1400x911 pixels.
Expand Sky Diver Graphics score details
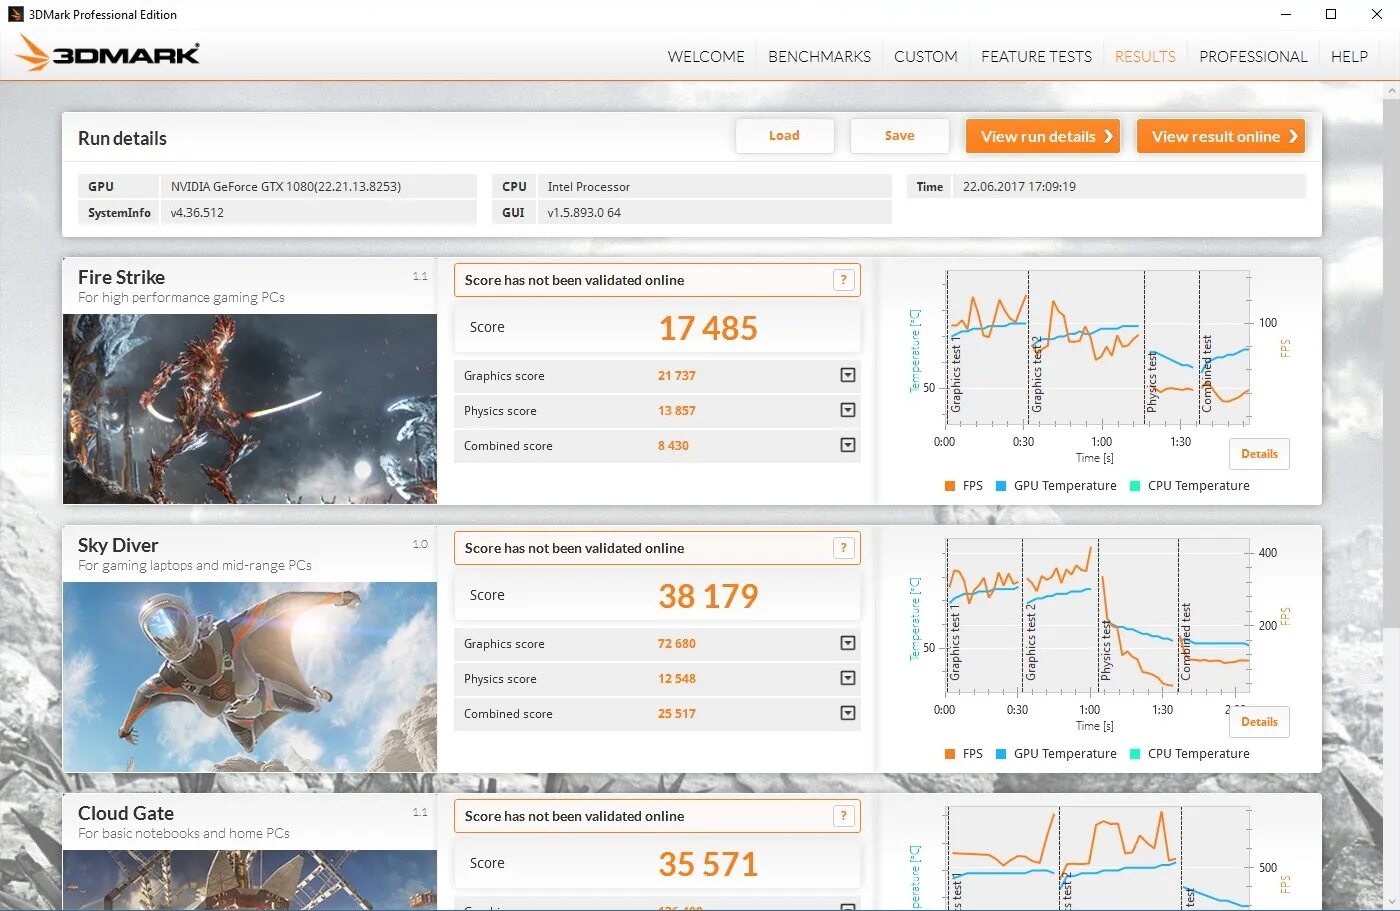pos(848,643)
